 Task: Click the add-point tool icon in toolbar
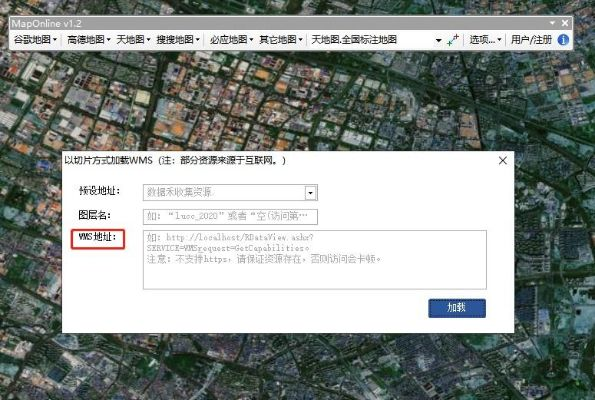[x=453, y=40]
